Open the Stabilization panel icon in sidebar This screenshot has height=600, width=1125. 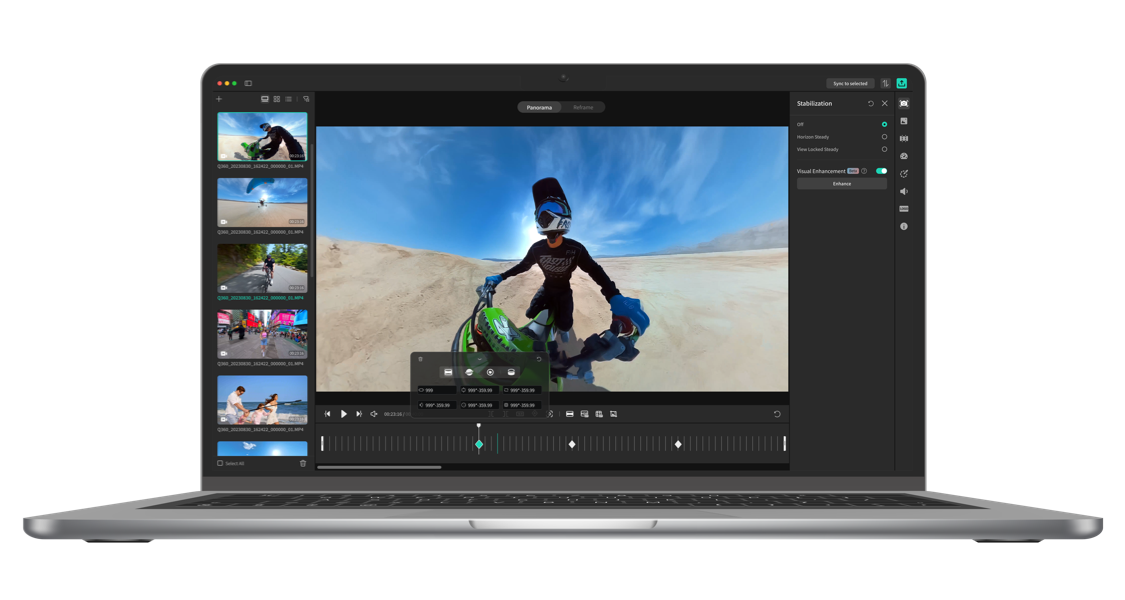[x=904, y=103]
